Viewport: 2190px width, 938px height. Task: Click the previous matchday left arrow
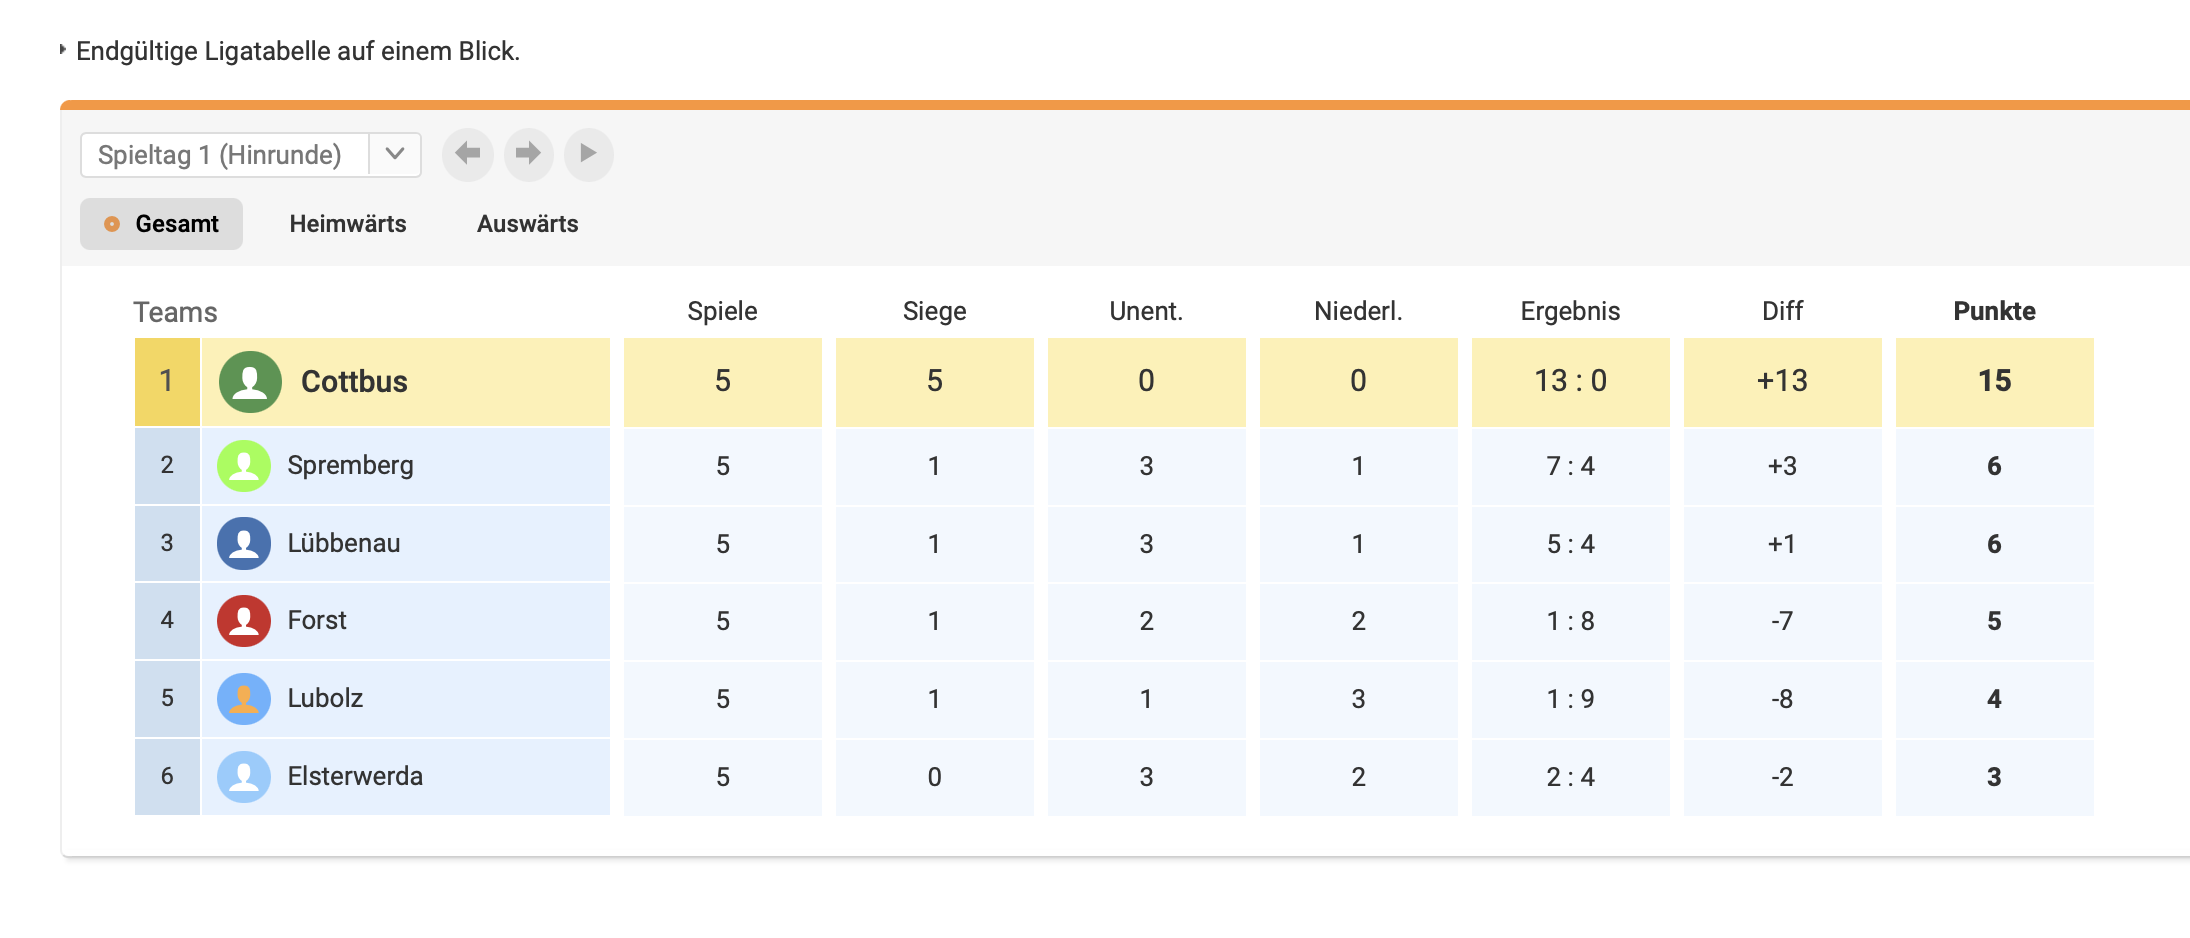(x=467, y=154)
